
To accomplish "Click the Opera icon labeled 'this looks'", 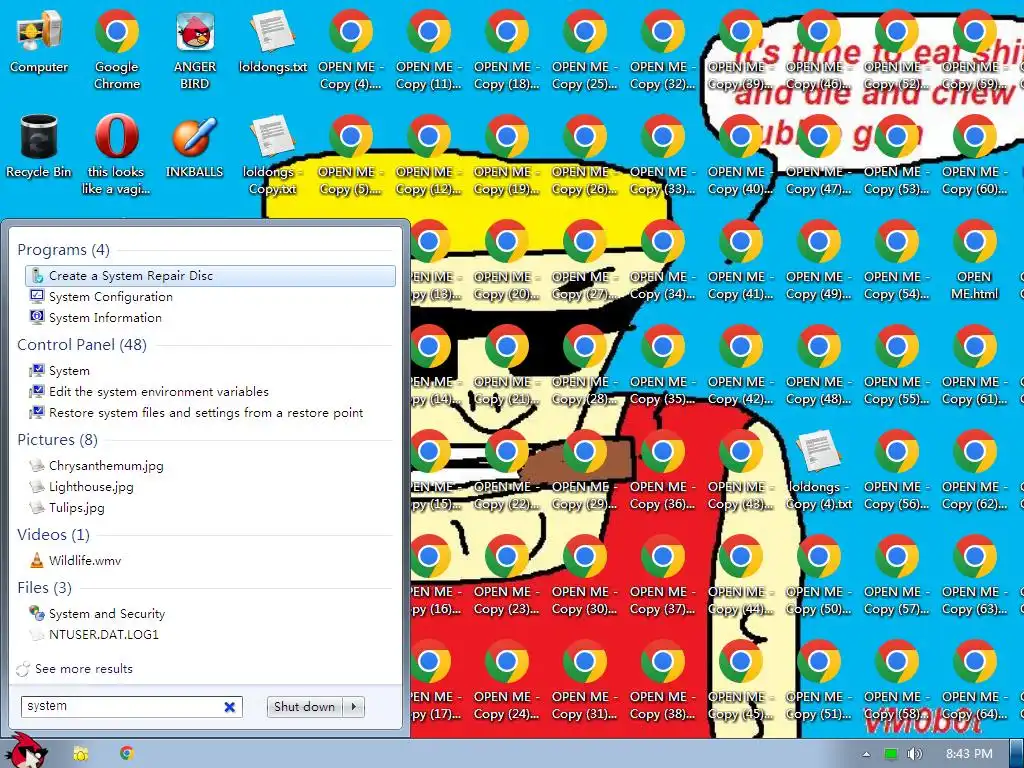I will [x=117, y=154].
